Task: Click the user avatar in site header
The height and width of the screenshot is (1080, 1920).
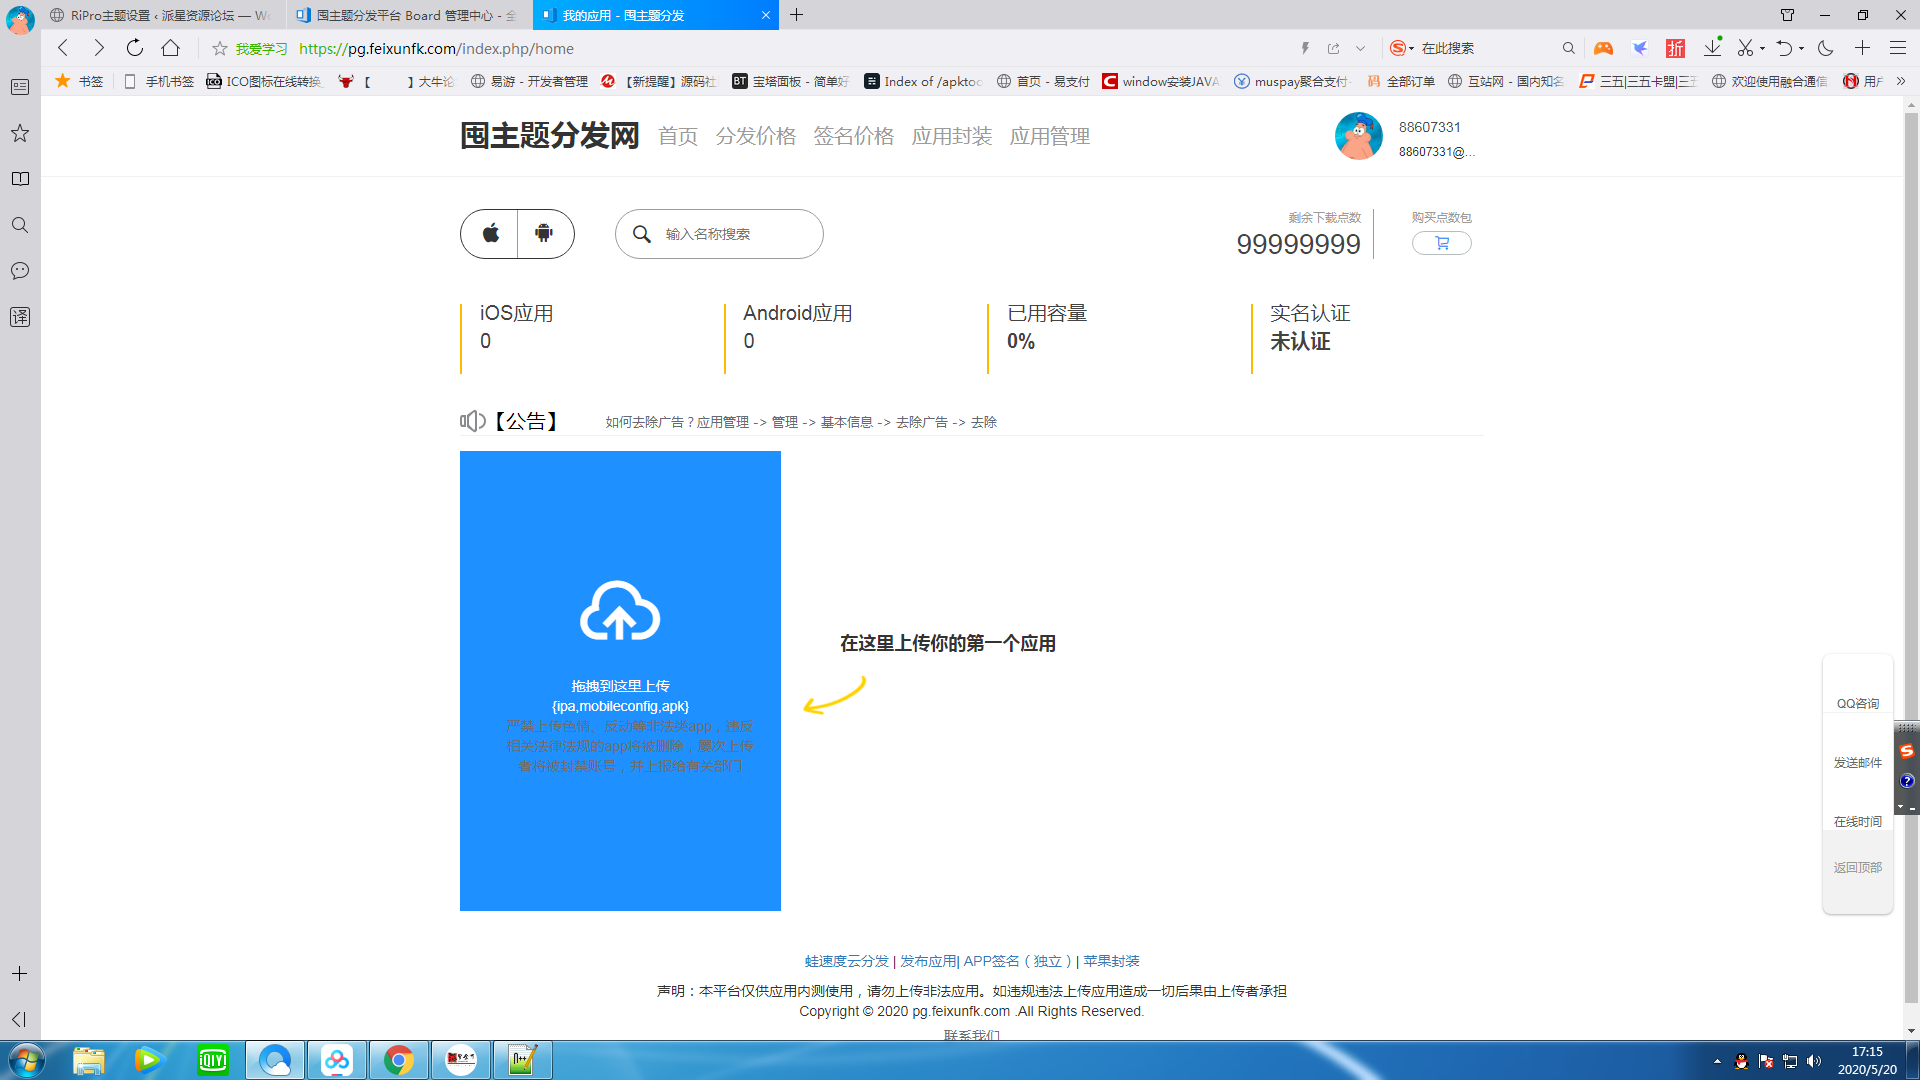Action: pyautogui.click(x=1358, y=136)
